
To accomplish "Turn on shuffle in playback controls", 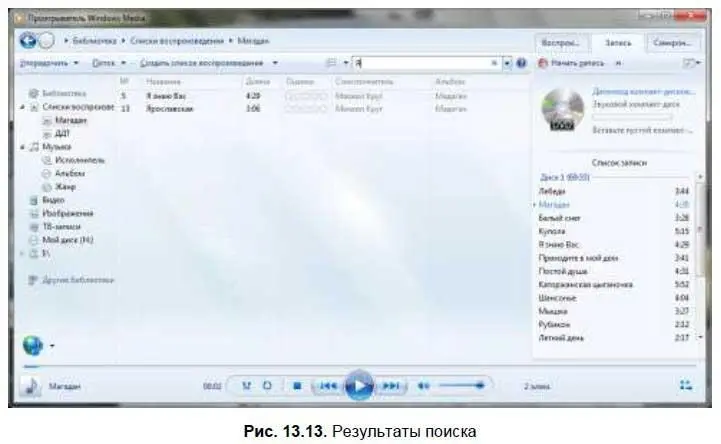I will [247, 386].
